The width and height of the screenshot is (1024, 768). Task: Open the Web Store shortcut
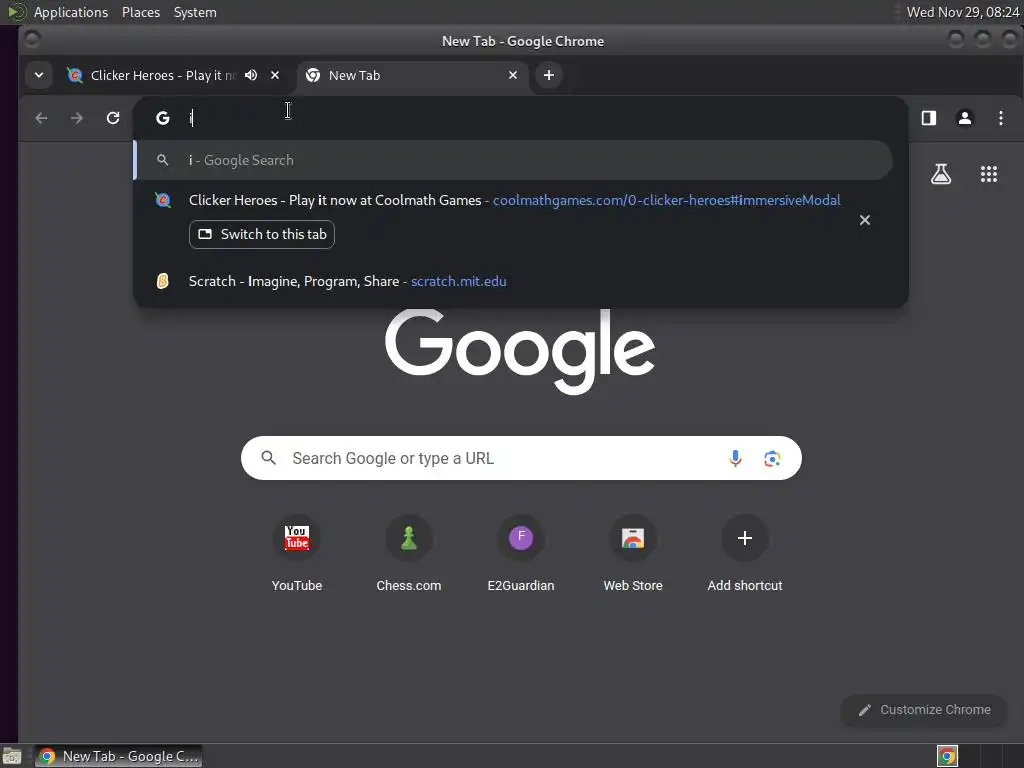(x=633, y=554)
